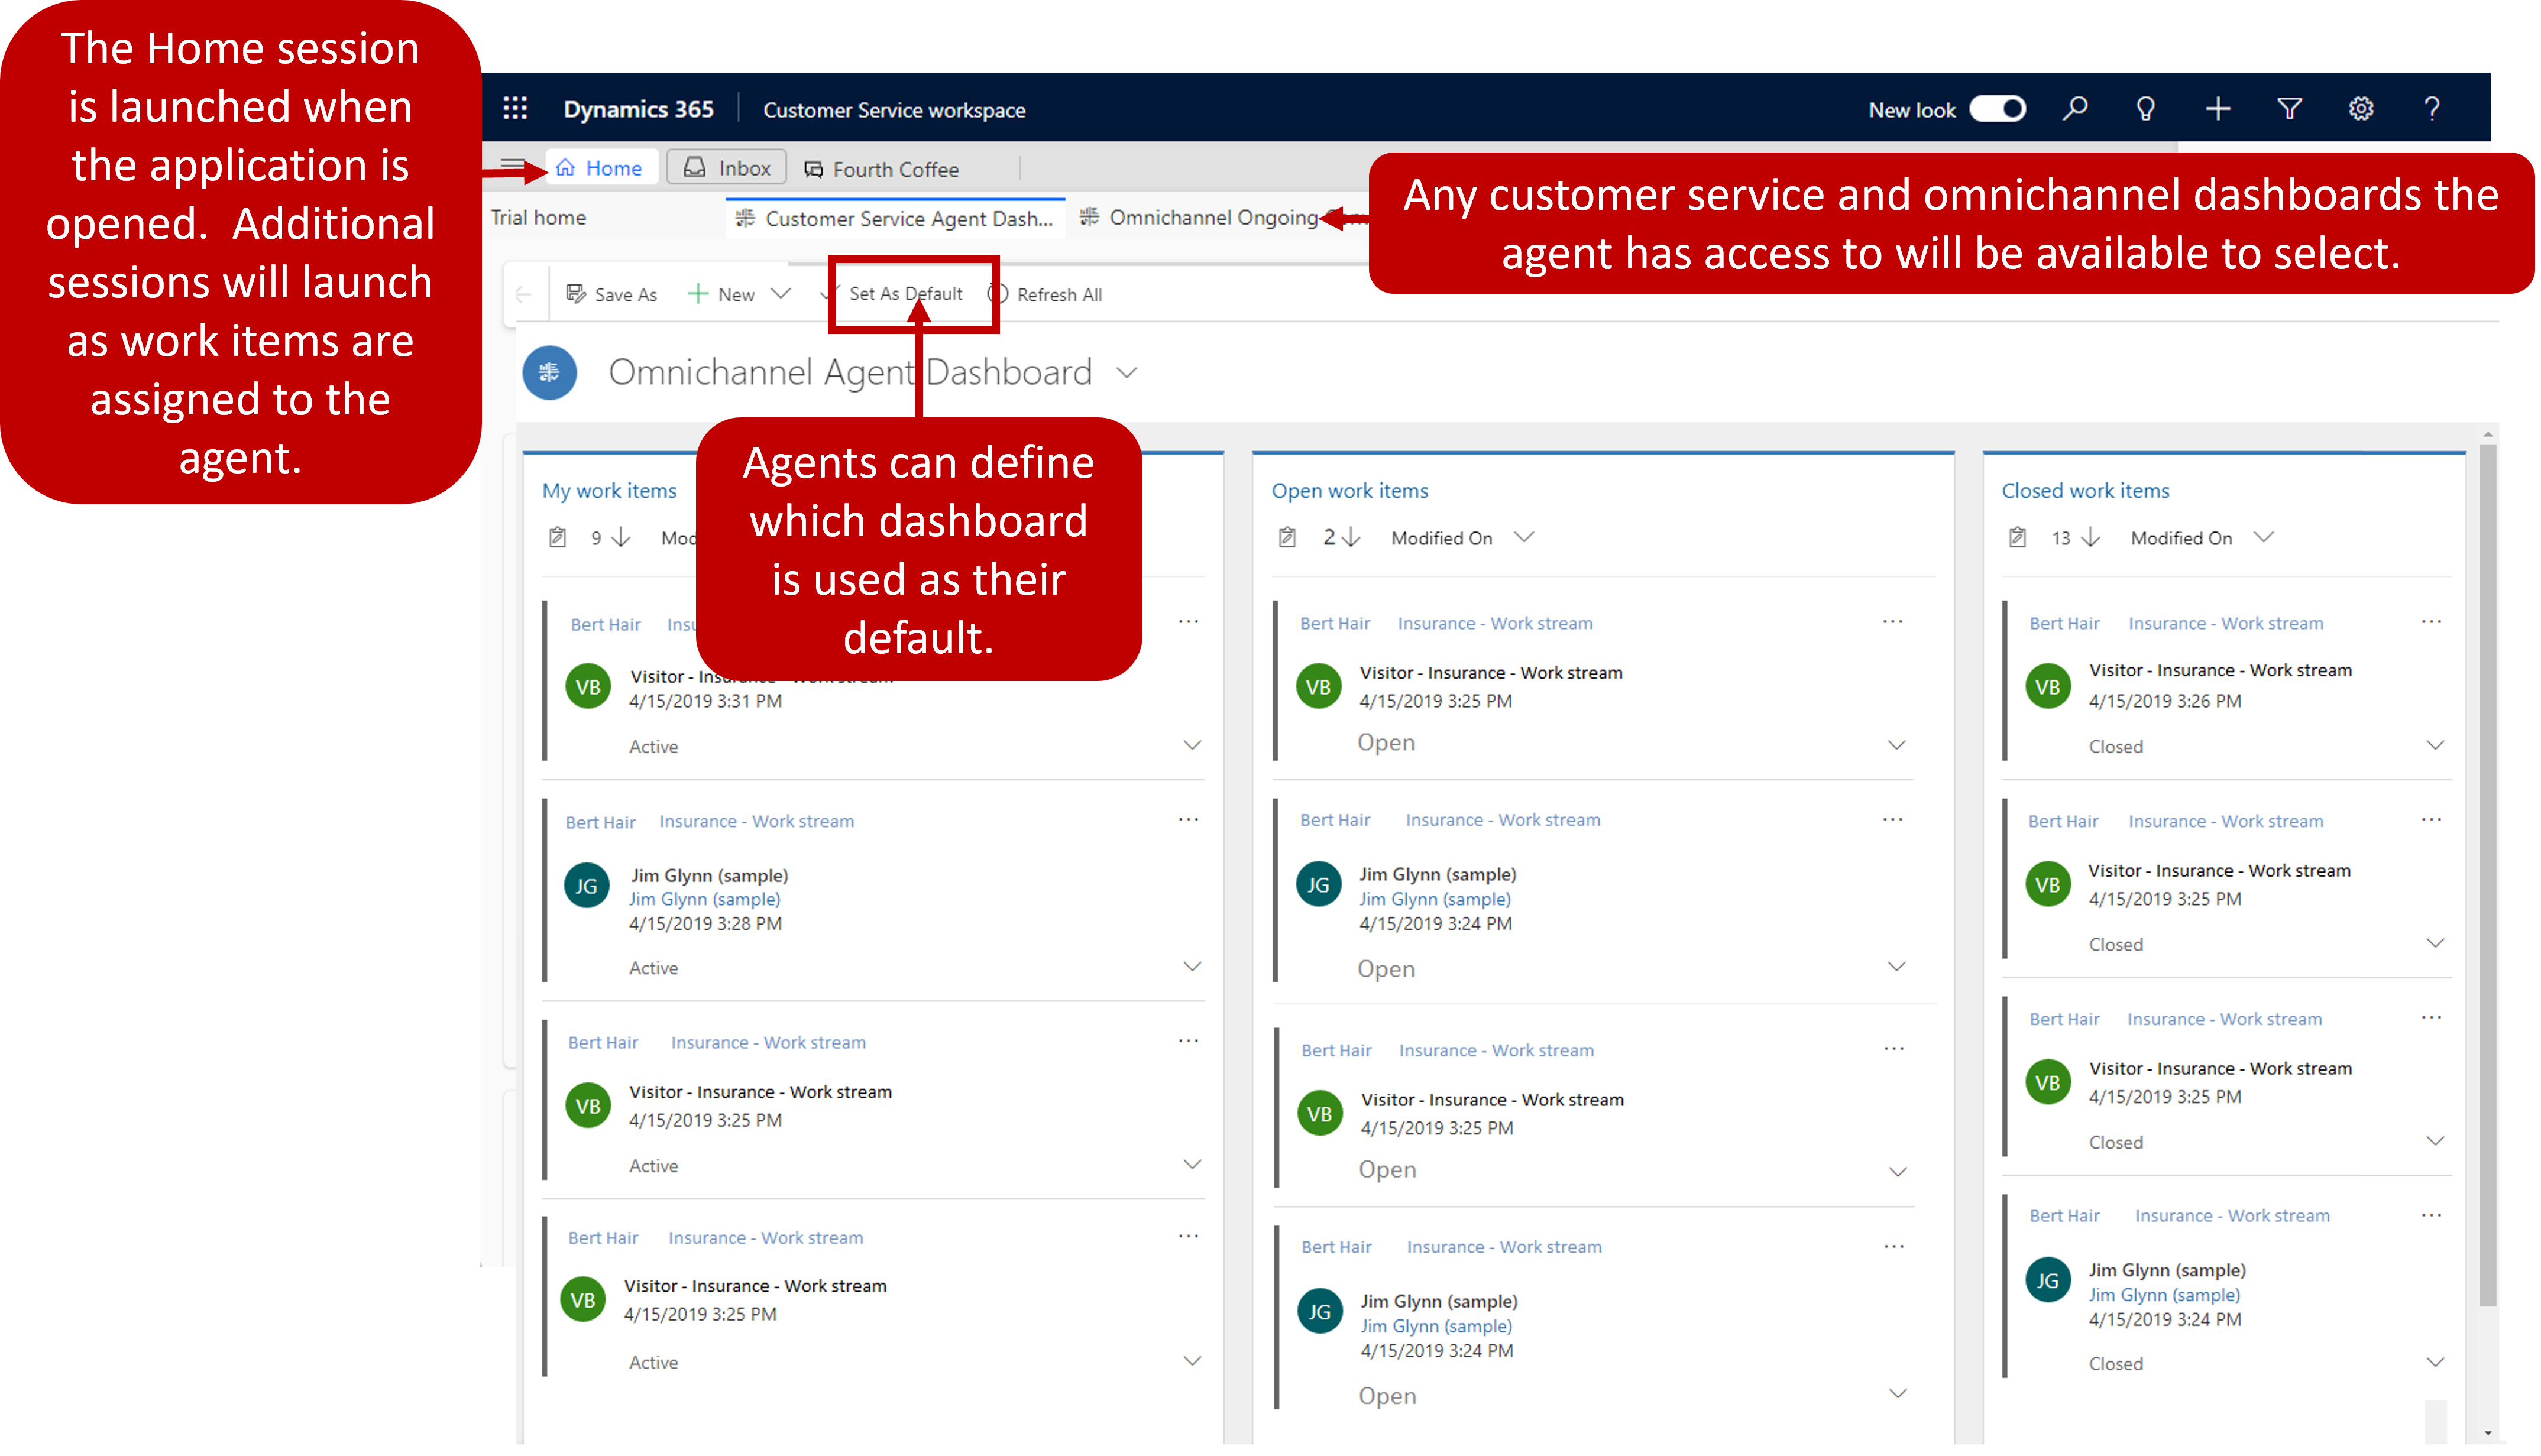Open more options for 3:31 PM Active item
The height and width of the screenshot is (1456, 2541).
click(1188, 621)
